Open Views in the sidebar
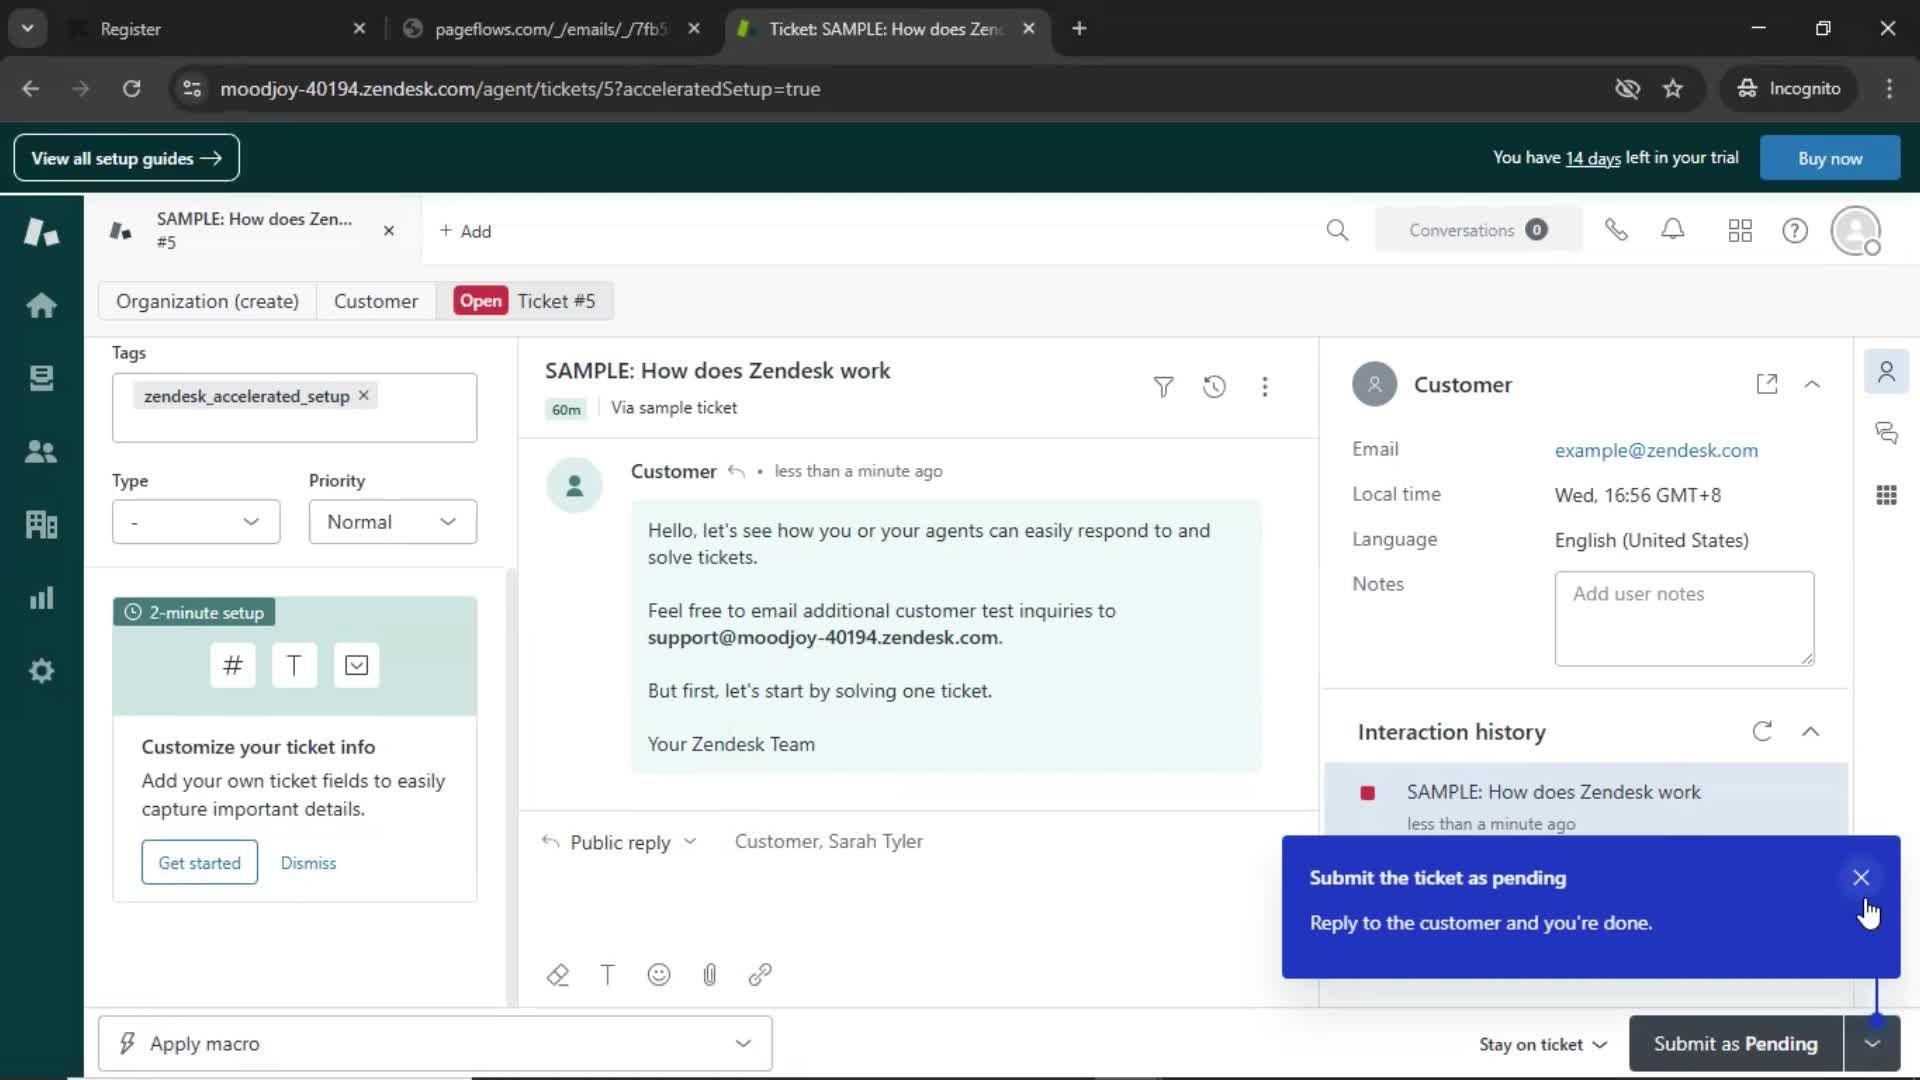The height and width of the screenshot is (1080, 1920). pyautogui.click(x=41, y=378)
